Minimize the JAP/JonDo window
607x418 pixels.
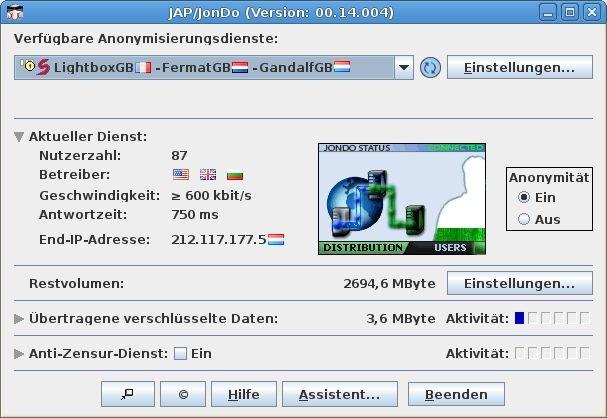[x=548, y=12]
